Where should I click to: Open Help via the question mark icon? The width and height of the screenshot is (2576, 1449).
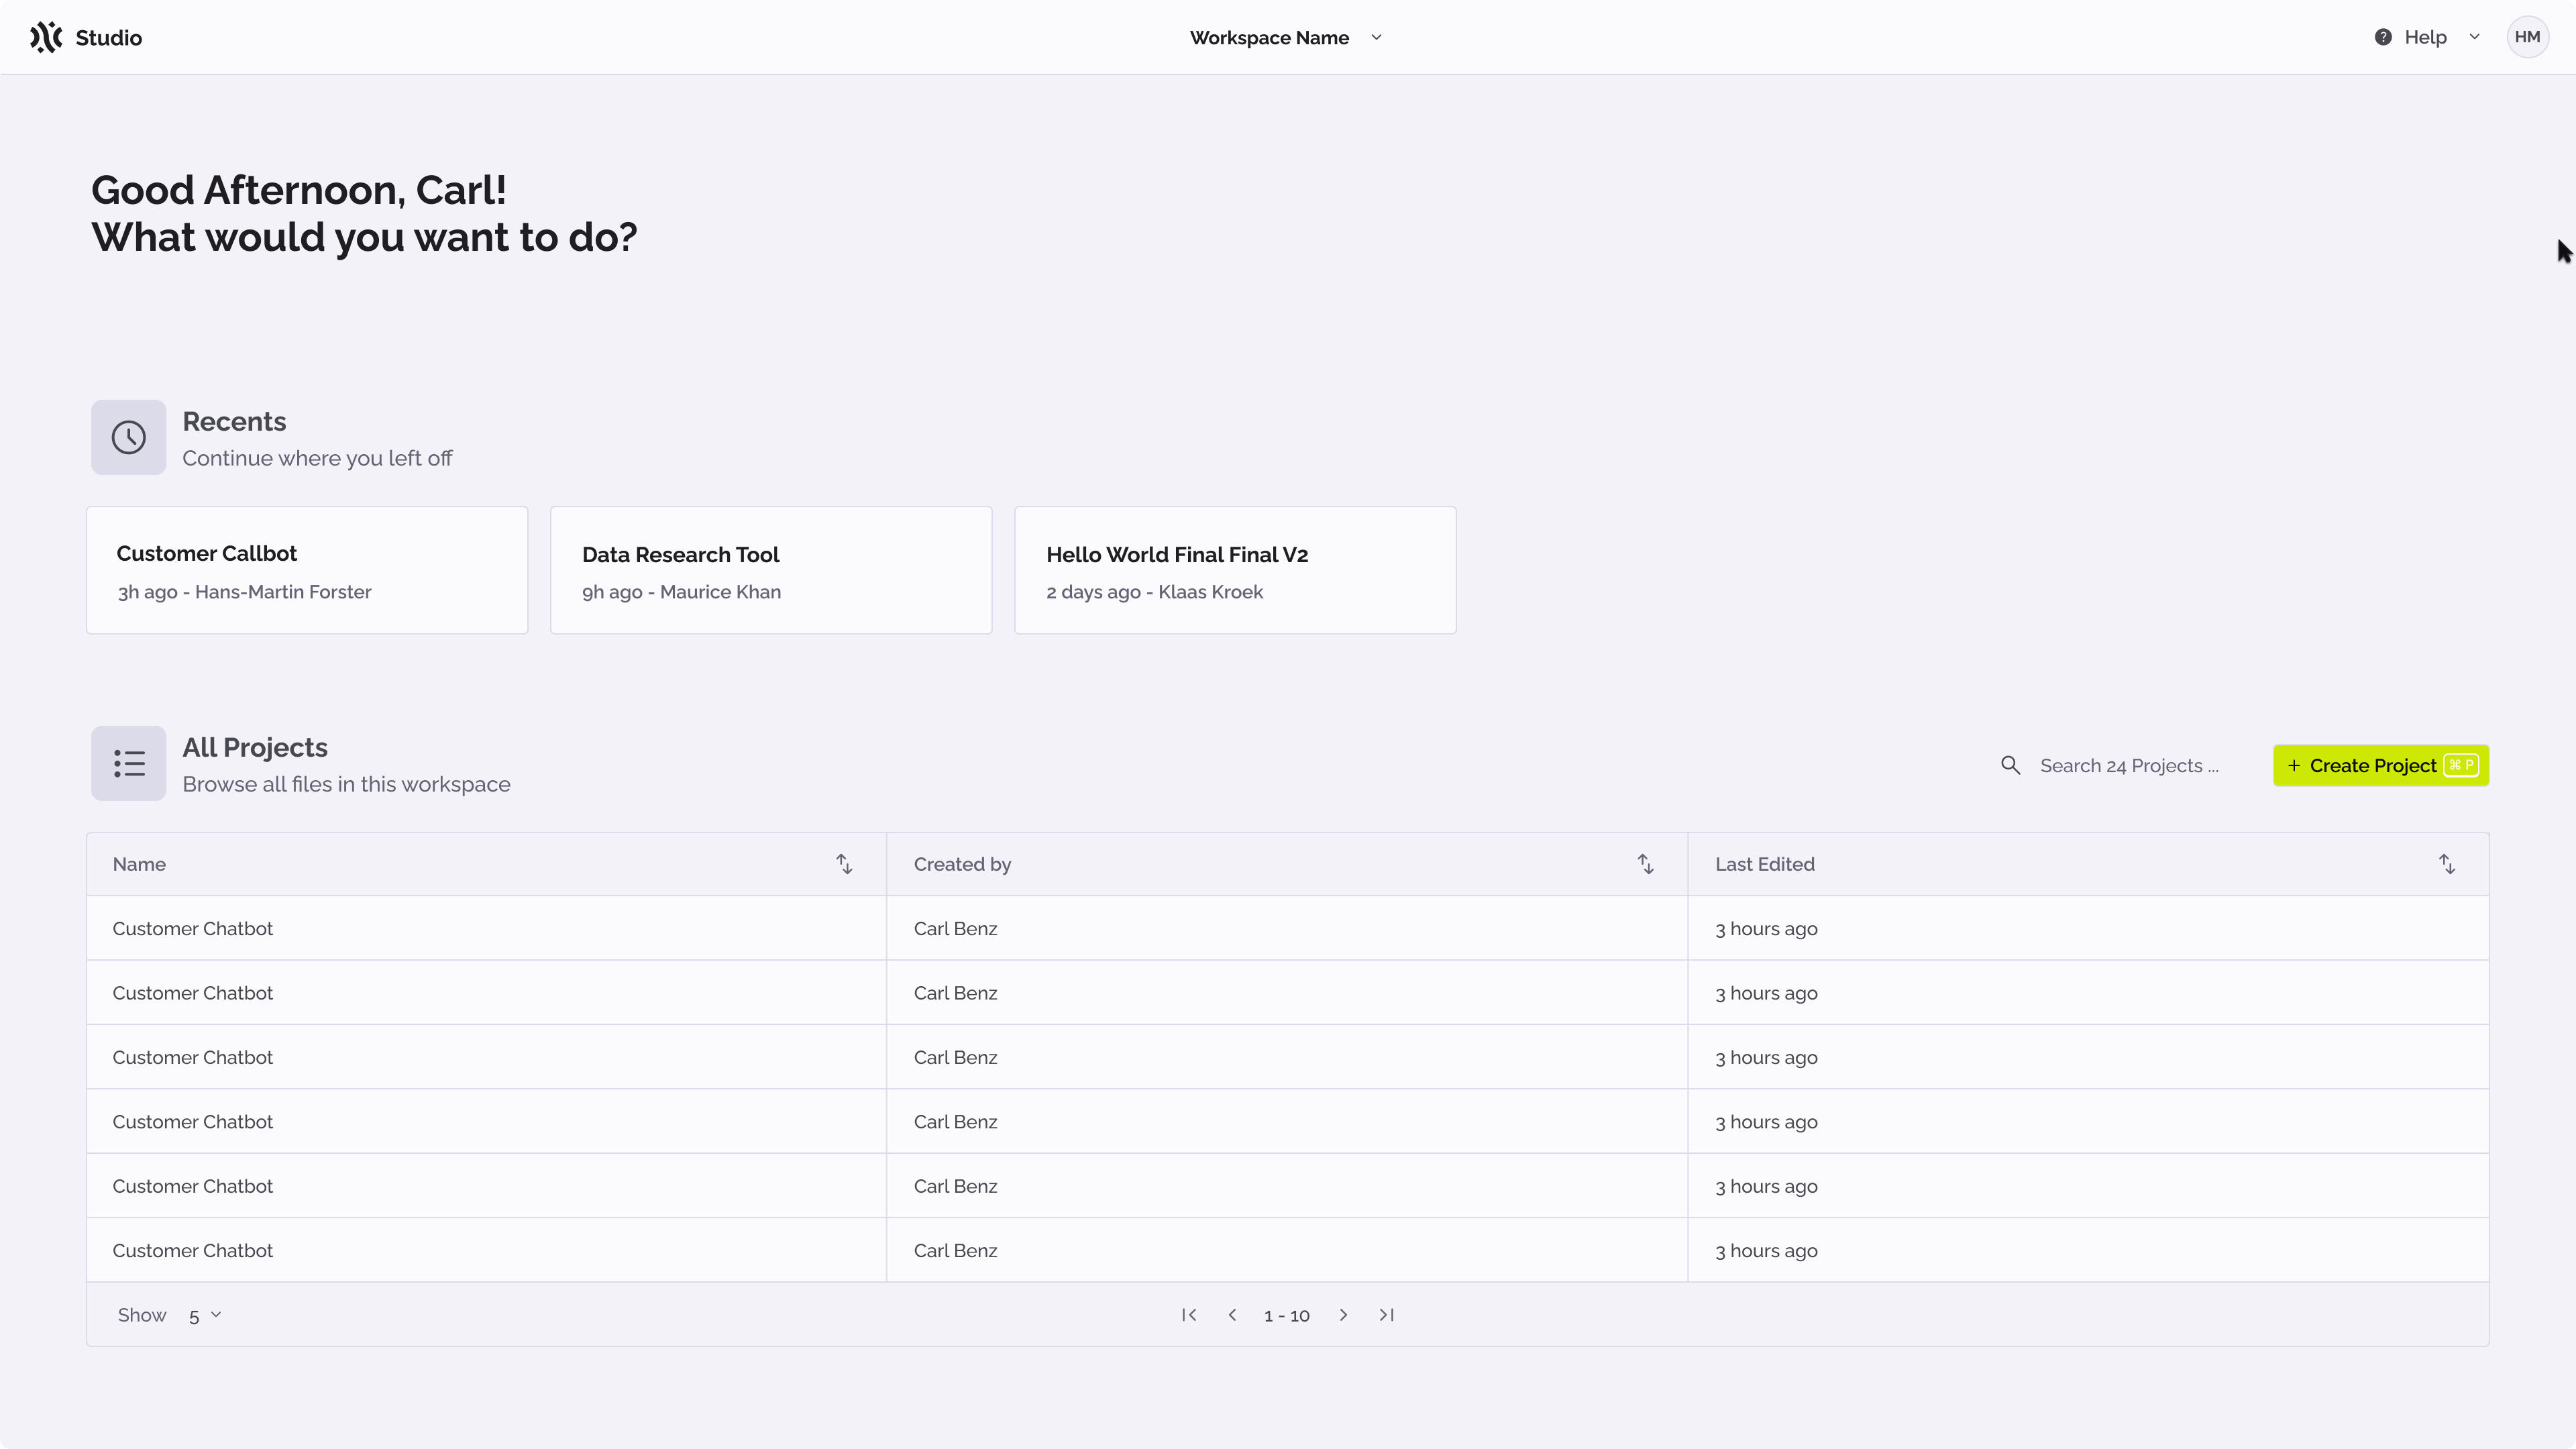2385,37
